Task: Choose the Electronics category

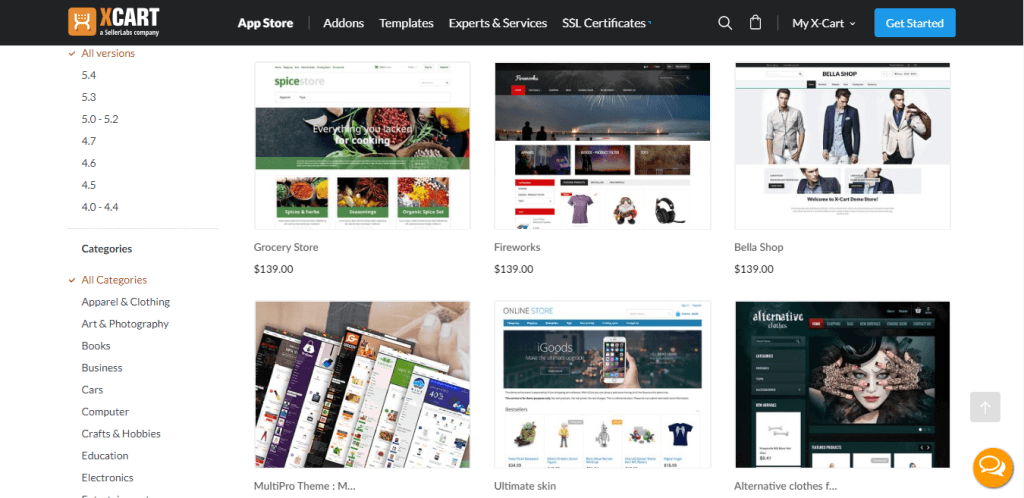Action: tap(107, 478)
